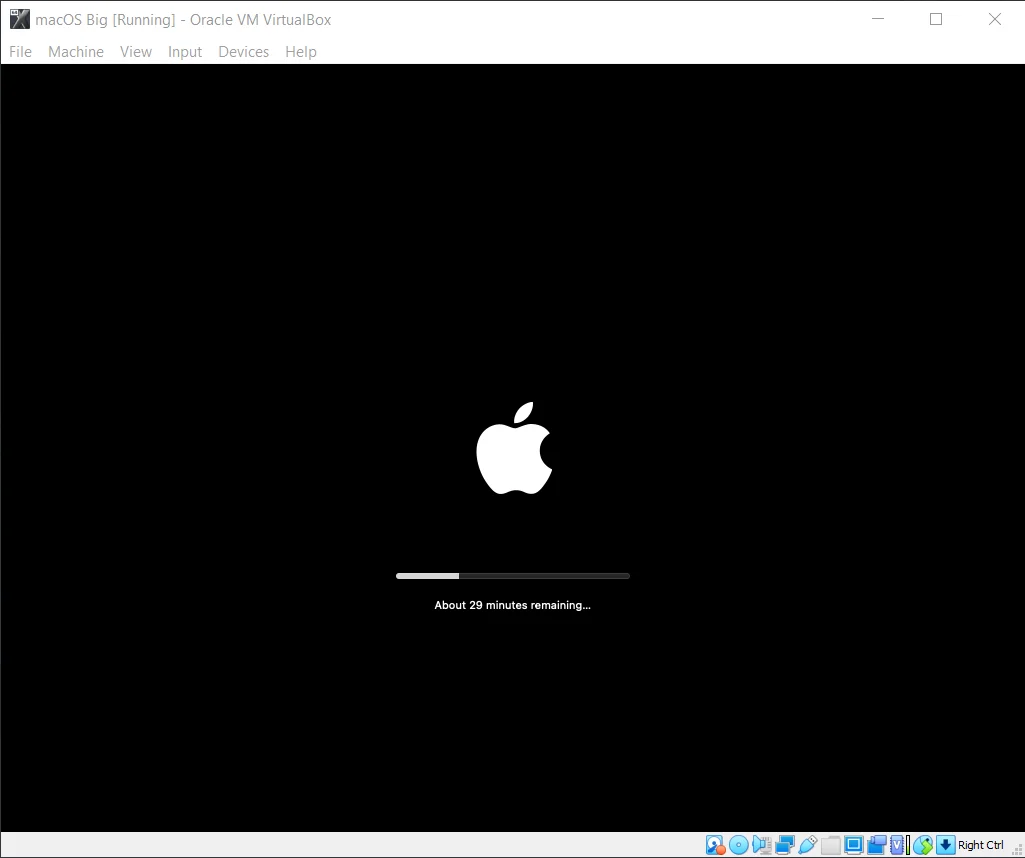Minimize the VirtualBox window
This screenshot has height=858, width=1025.
tap(878, 19)
